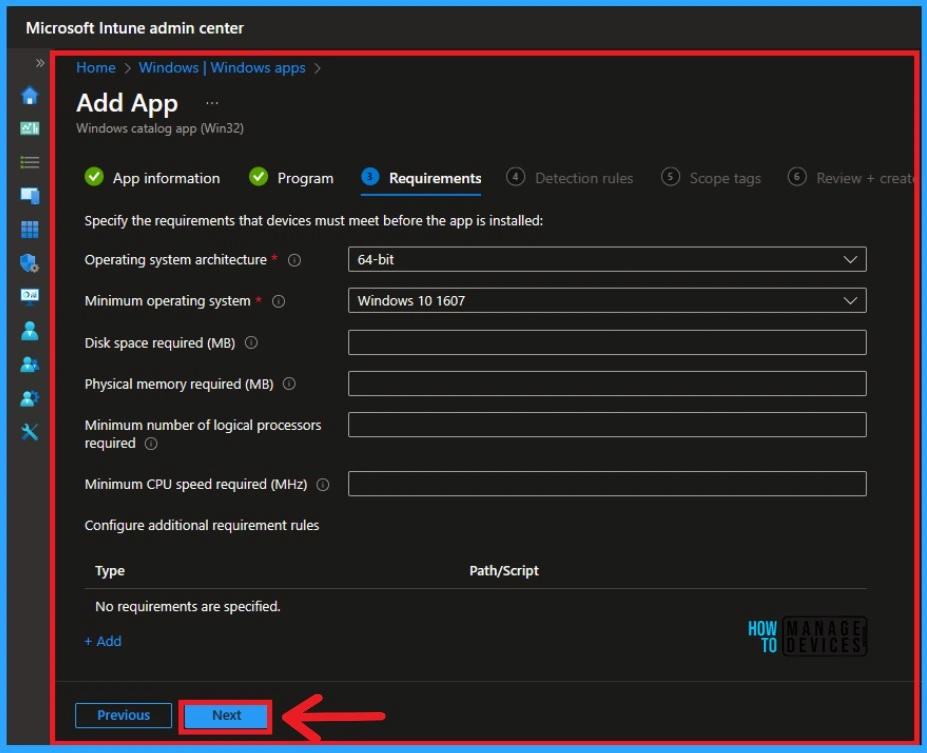
Task: Open the Groups icon in the sidebar
Action: click(30, 365)
